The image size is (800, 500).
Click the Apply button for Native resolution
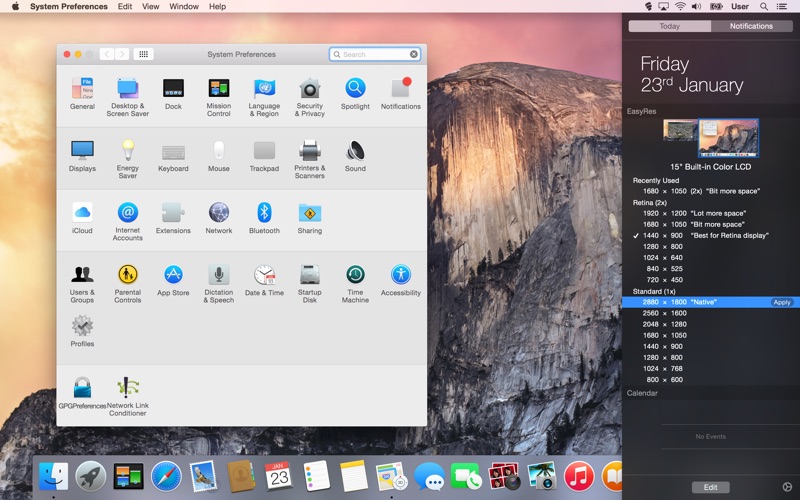pyautogui.click(x=781, y=302)
